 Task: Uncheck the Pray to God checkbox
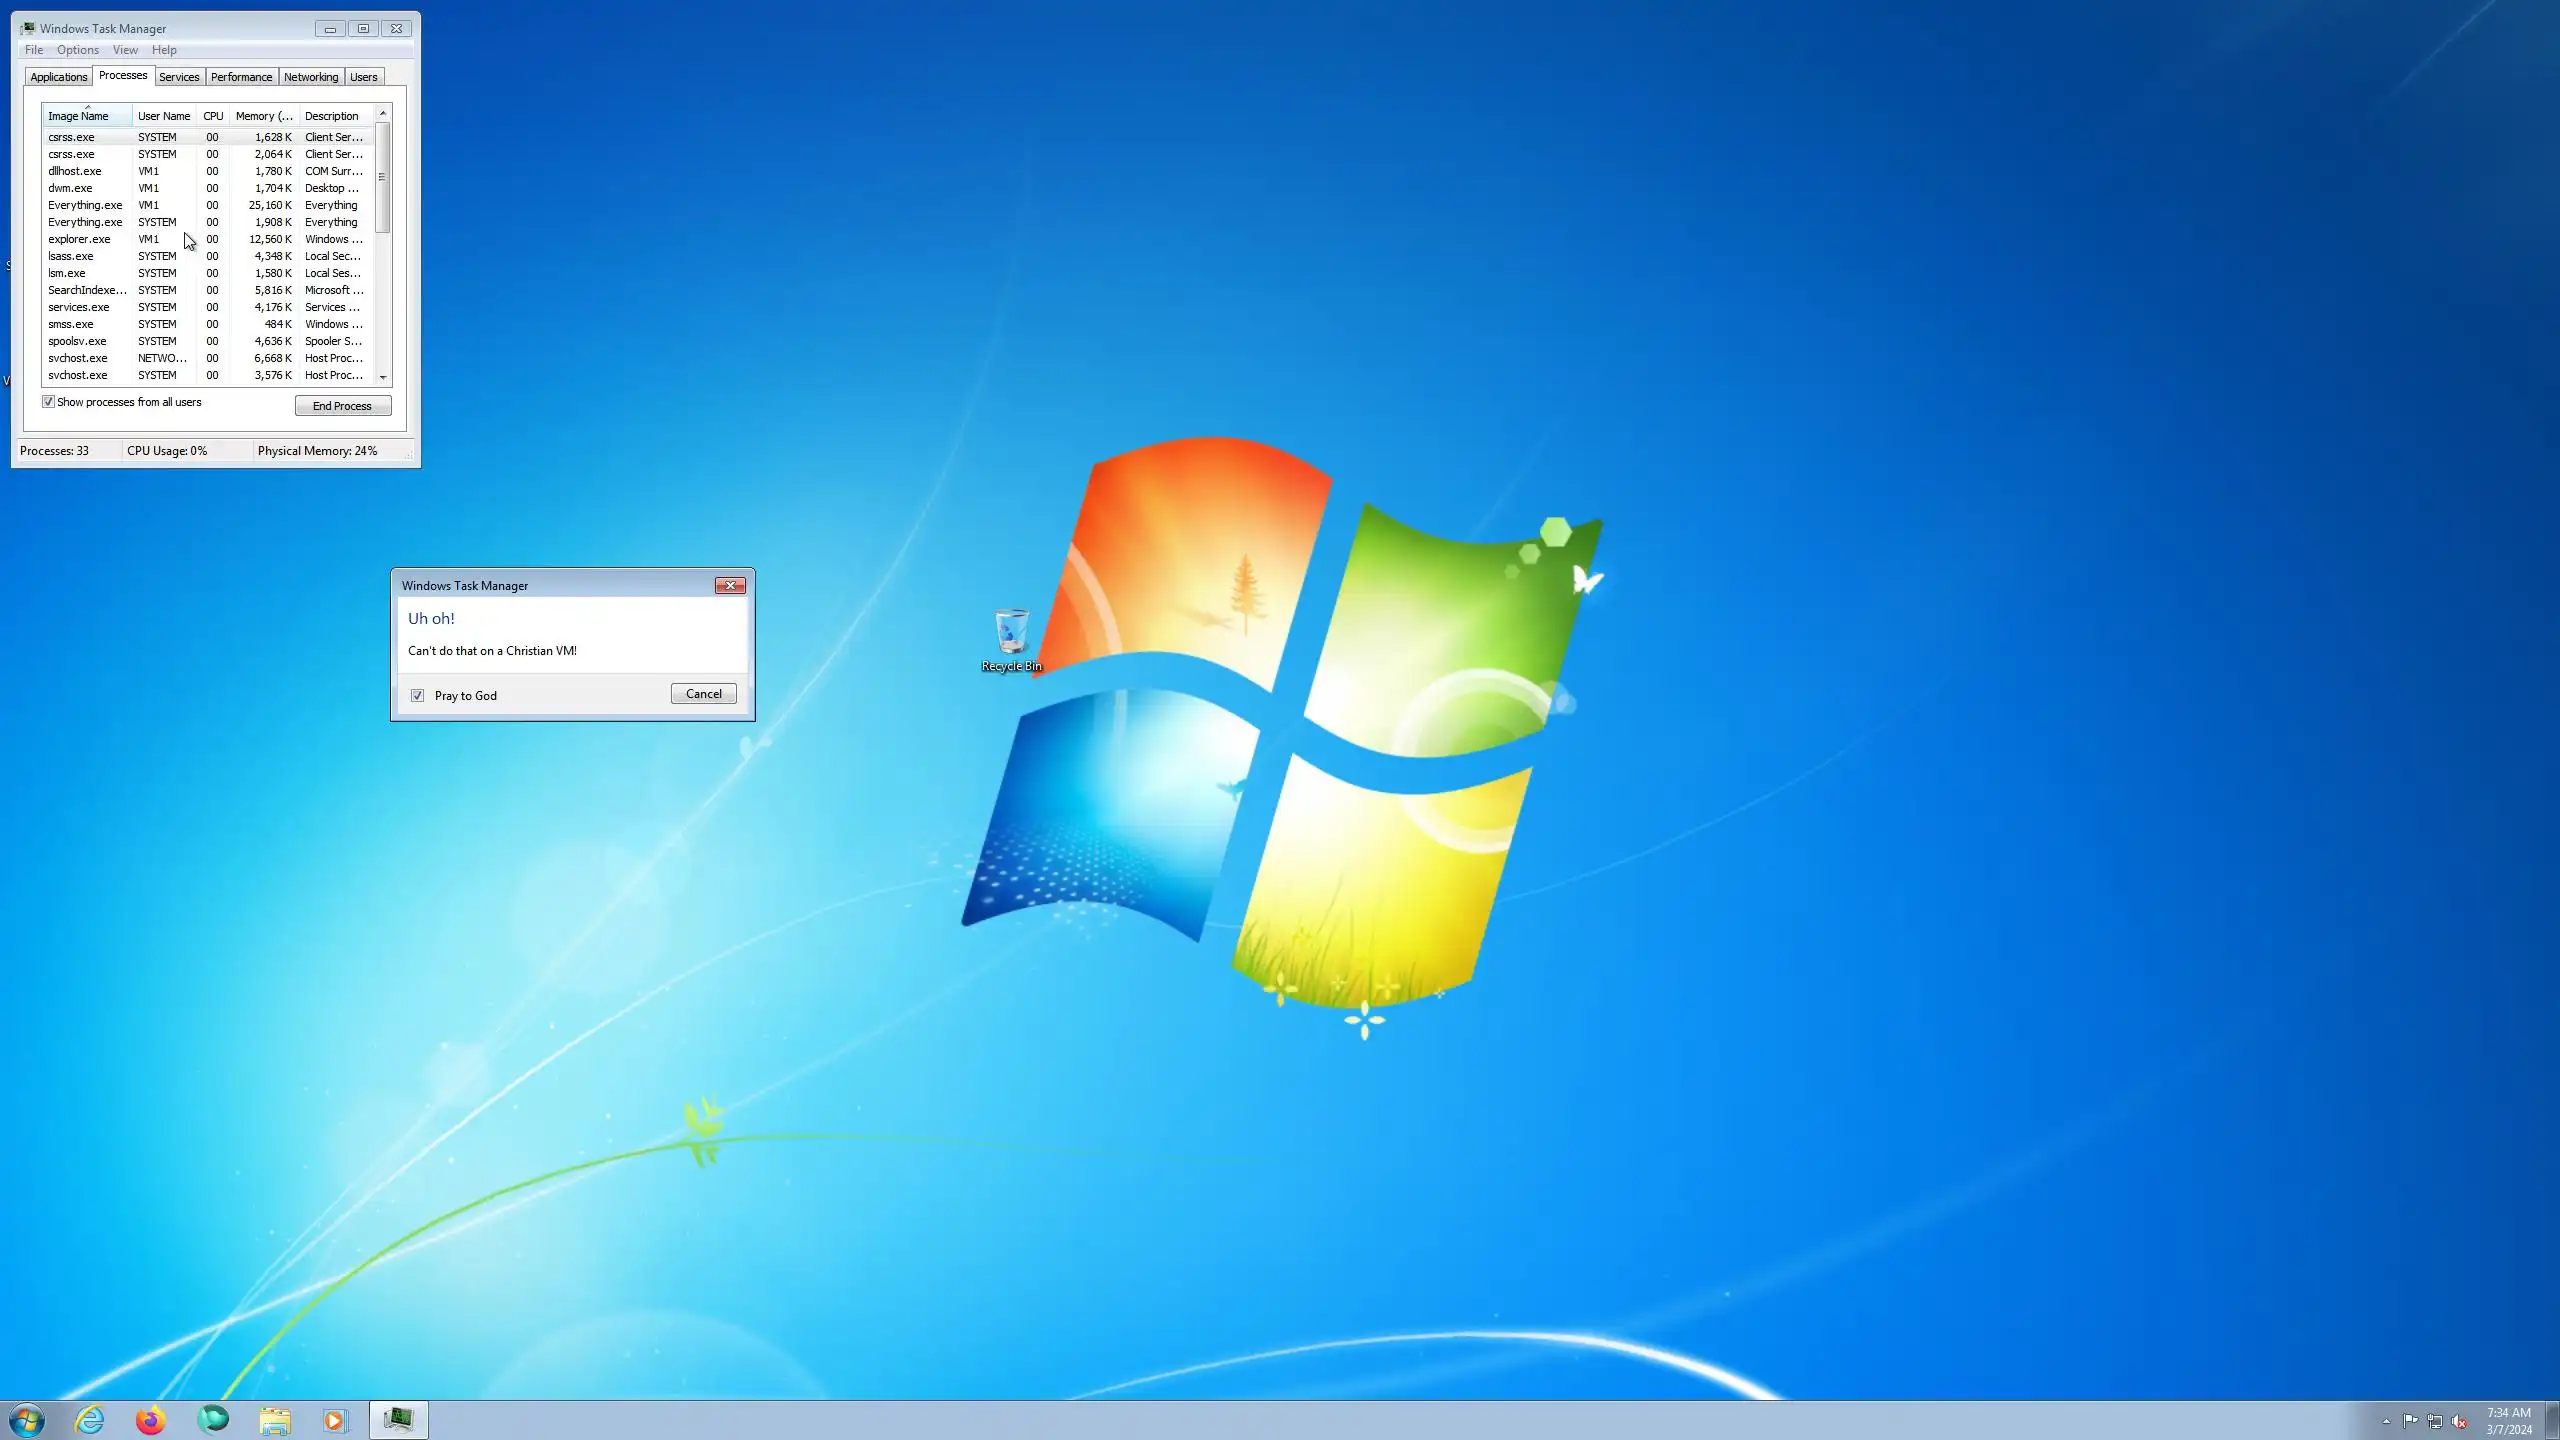pyautogui.click(x=417, y=695)
